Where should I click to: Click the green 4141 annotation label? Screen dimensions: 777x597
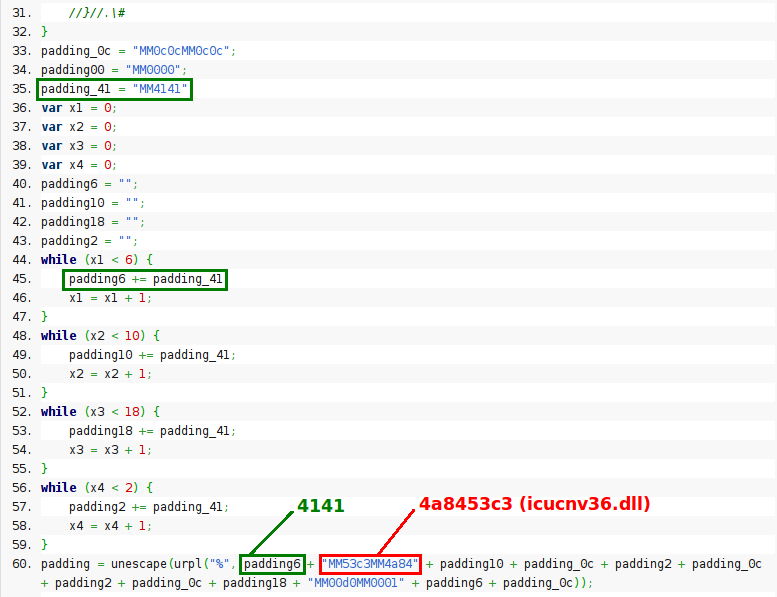[320, 506]
